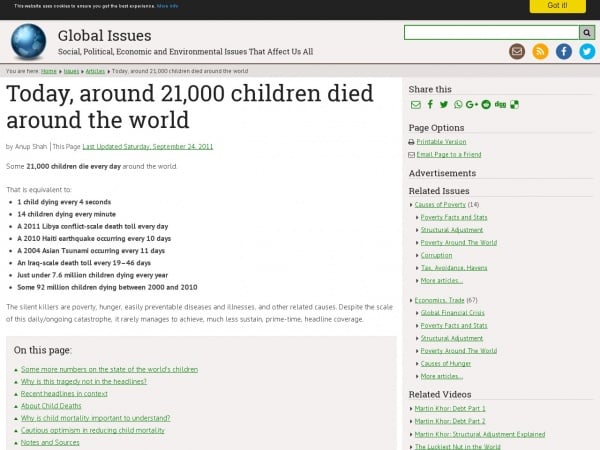
Task: Click the article title heading
Action: click(x=190, y=106)
